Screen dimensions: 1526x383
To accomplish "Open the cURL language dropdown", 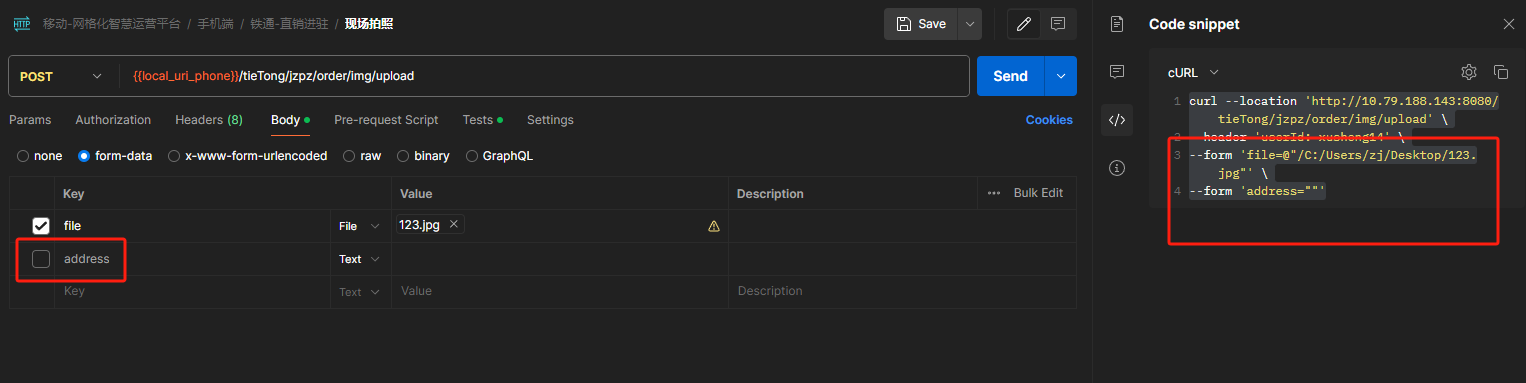I will coord(1193,72).
